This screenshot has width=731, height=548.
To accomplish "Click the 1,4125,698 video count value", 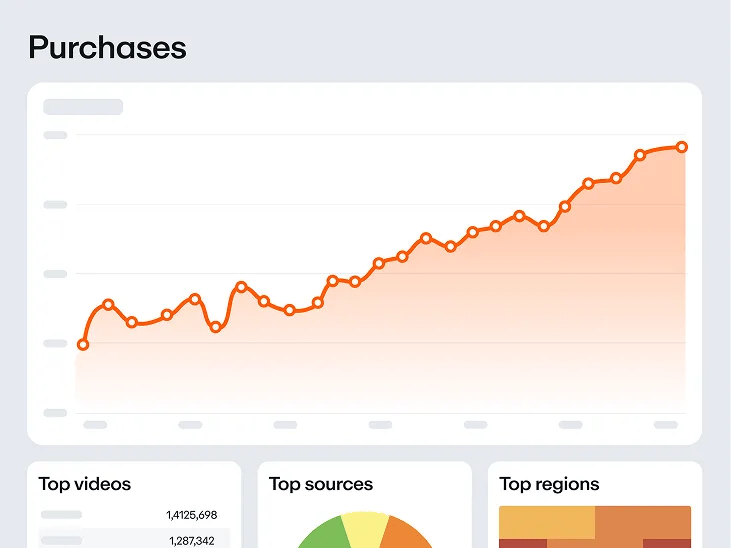I will click(191, 515).
